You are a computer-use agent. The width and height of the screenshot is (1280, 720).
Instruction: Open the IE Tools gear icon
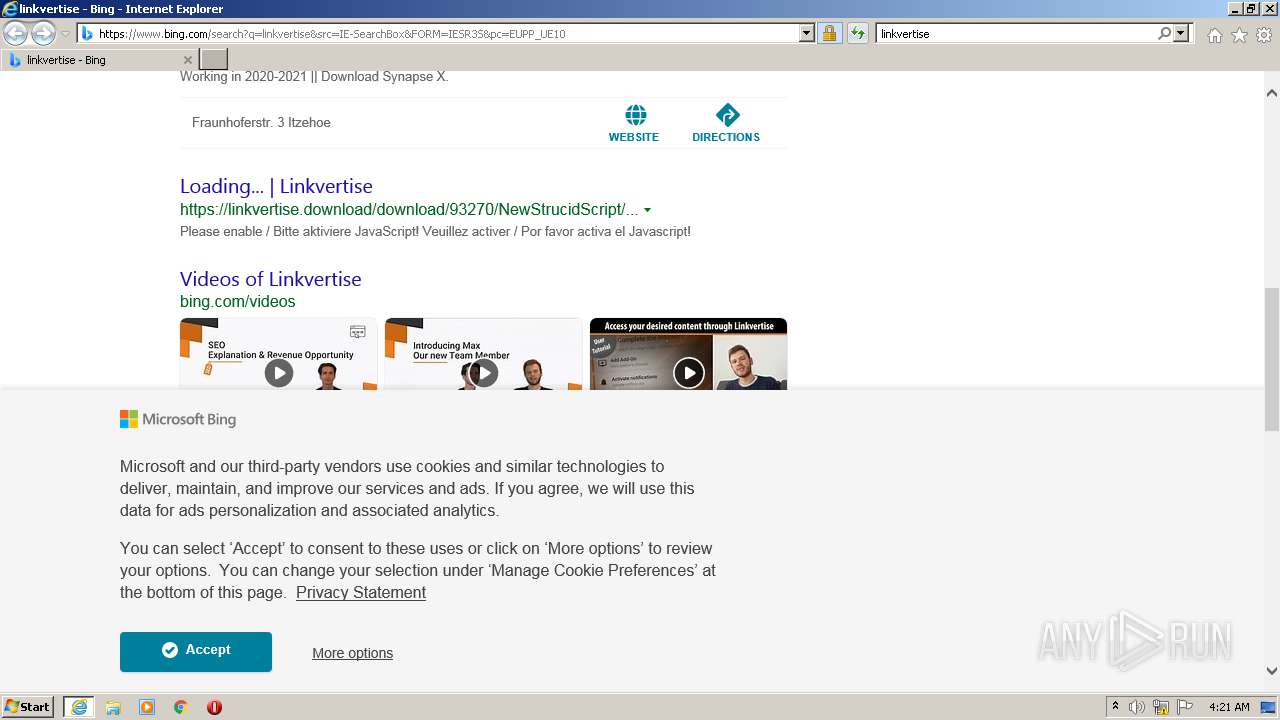click(x=1264, y=35)
